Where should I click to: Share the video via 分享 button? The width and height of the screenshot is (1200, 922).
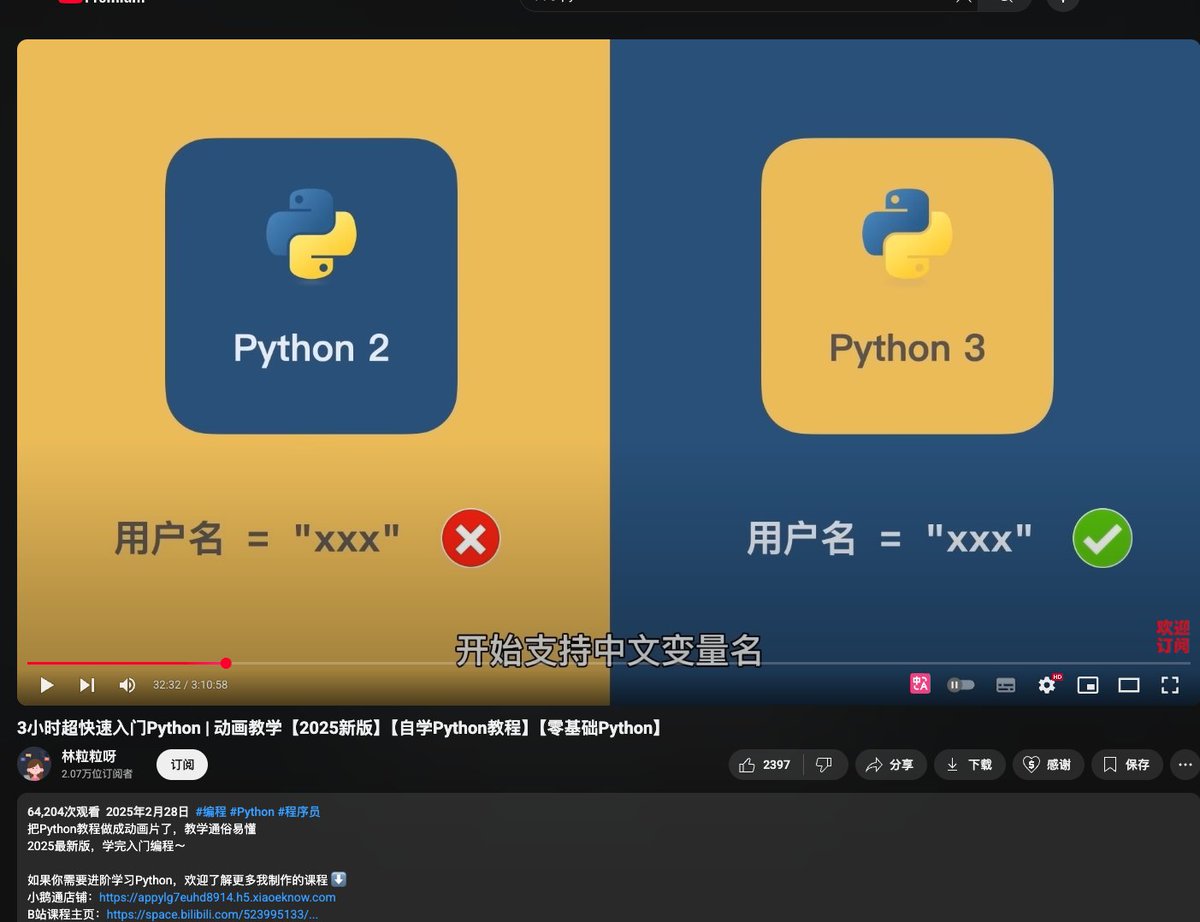[890, 765]
